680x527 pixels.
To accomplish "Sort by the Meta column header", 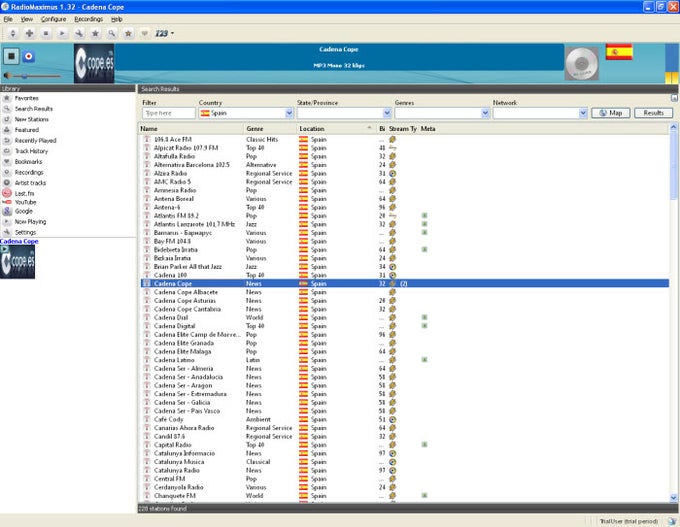I will pos(428,129).
